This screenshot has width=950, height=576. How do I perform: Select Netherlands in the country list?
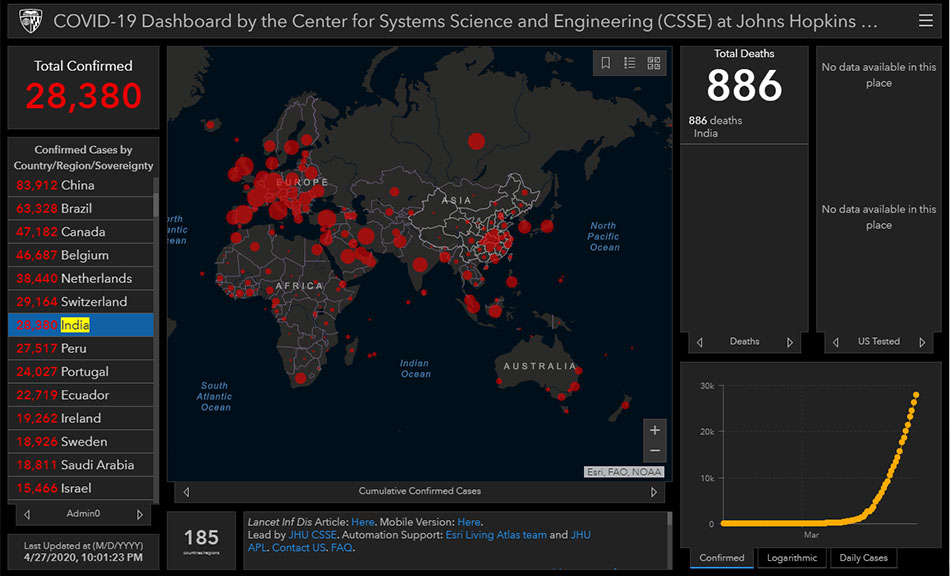pos(81,279)
